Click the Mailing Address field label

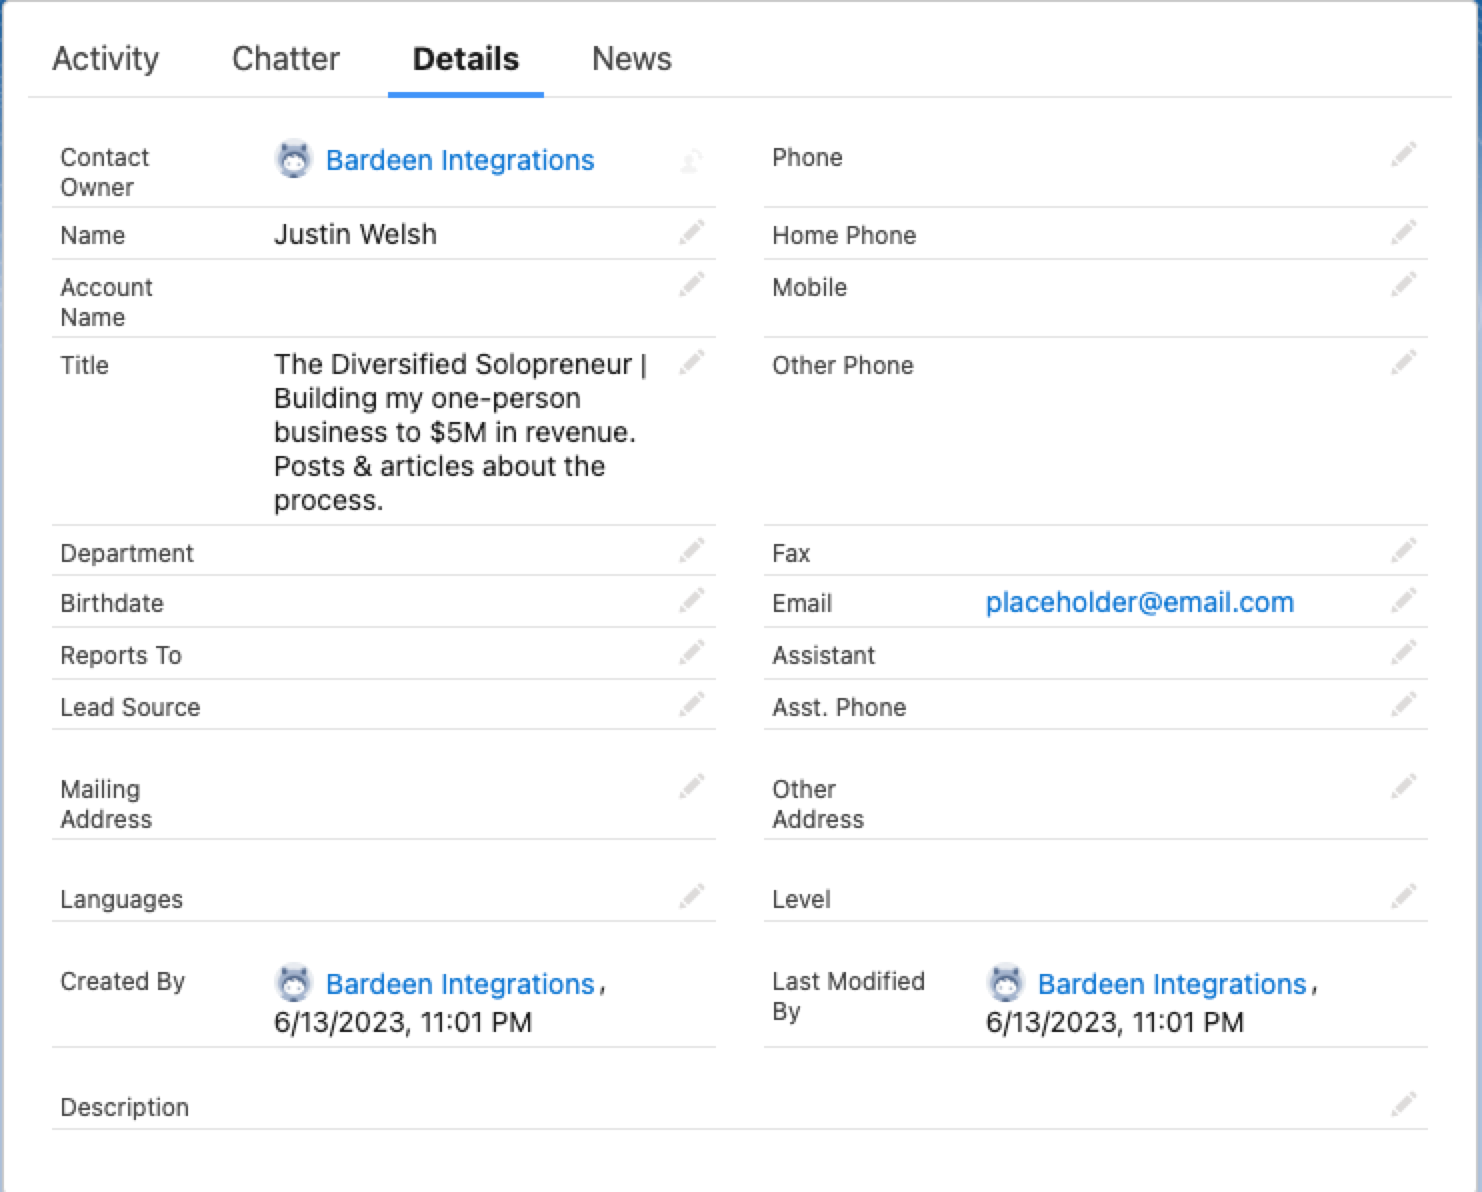(106, 804)
